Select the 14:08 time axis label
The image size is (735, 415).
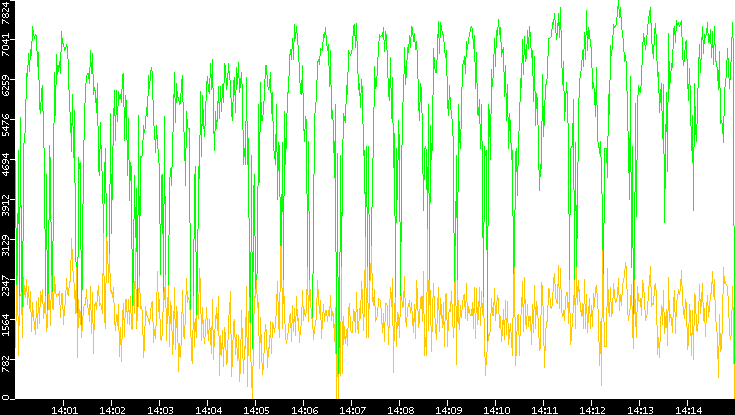click(400, 410)
